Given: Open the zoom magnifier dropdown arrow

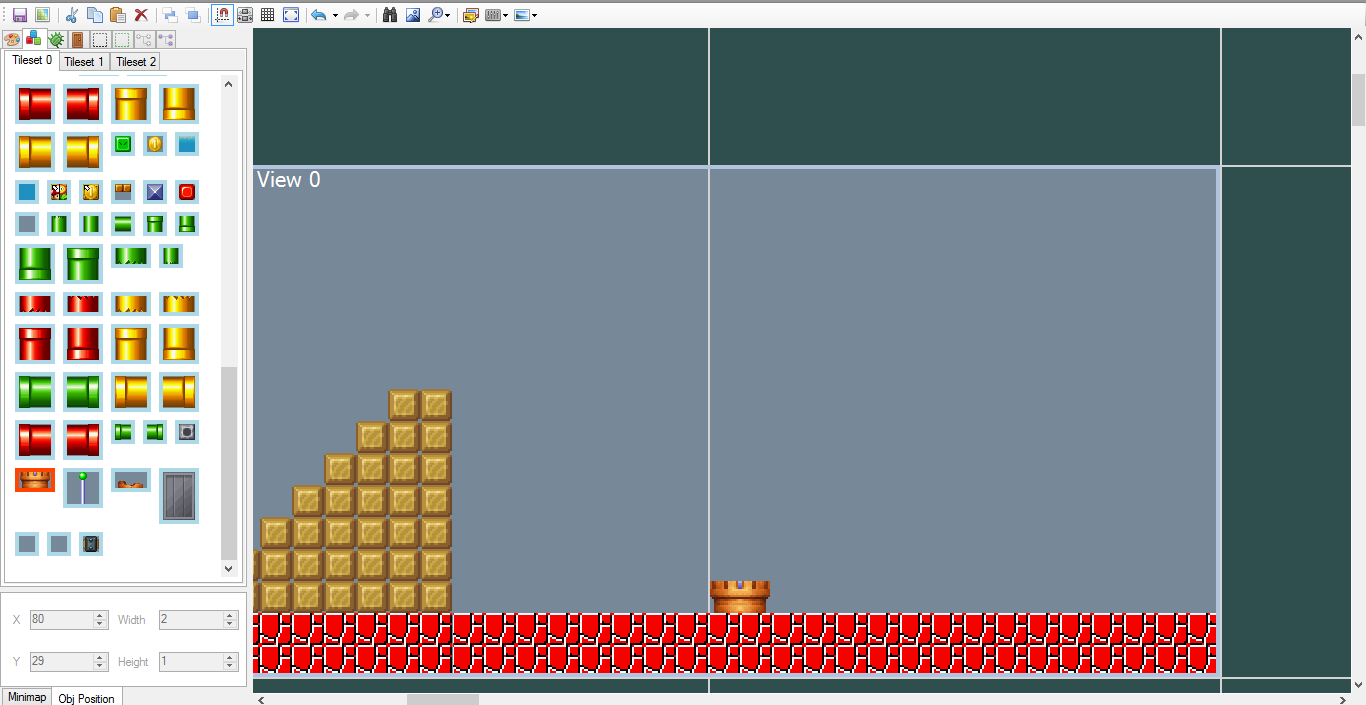Looking at the screenshot, I should click(x=447, y=16).
